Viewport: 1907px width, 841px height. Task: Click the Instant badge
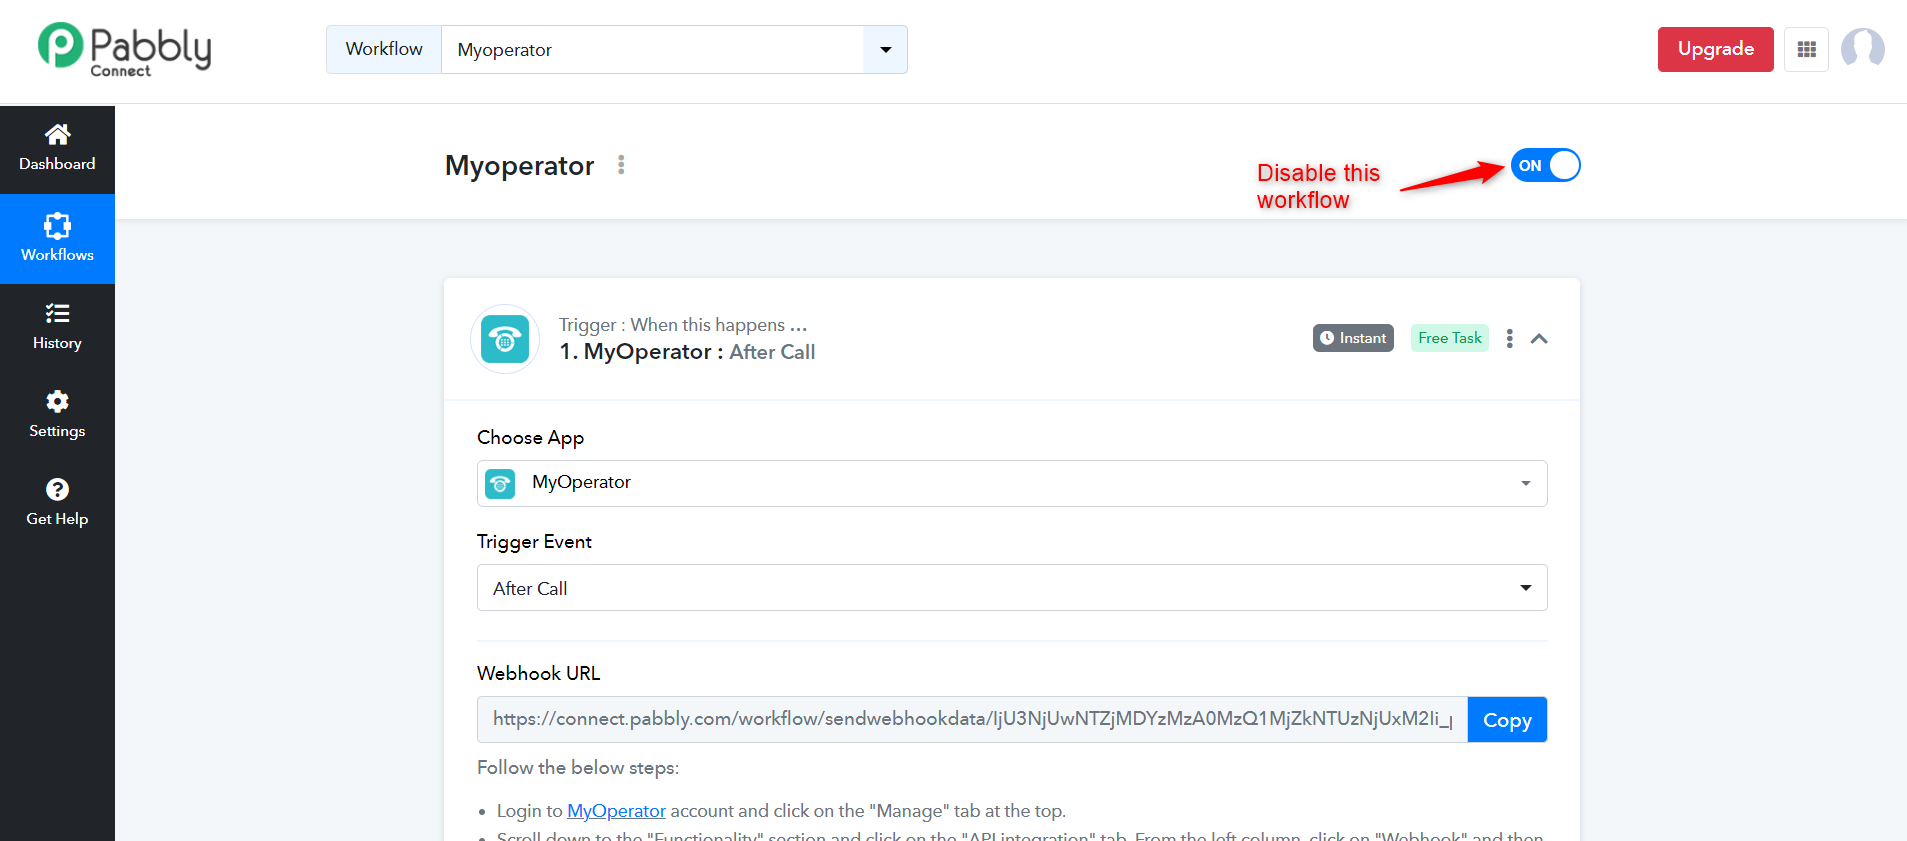pos(1353,338)
